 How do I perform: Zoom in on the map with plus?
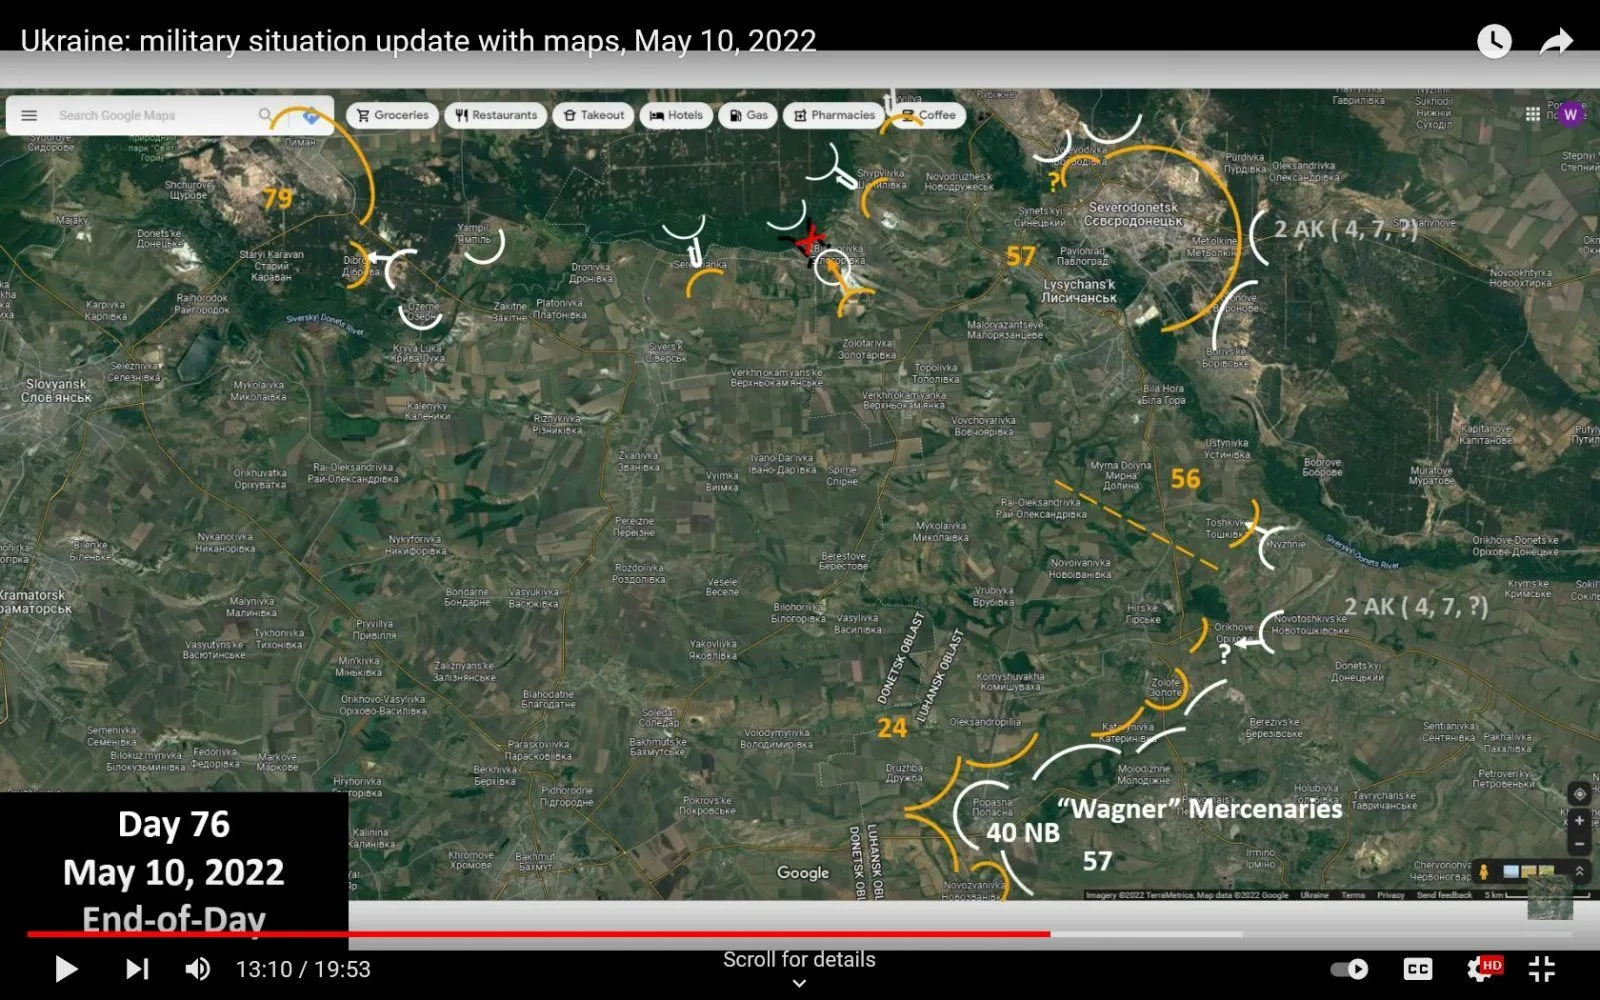[1579, 821]
